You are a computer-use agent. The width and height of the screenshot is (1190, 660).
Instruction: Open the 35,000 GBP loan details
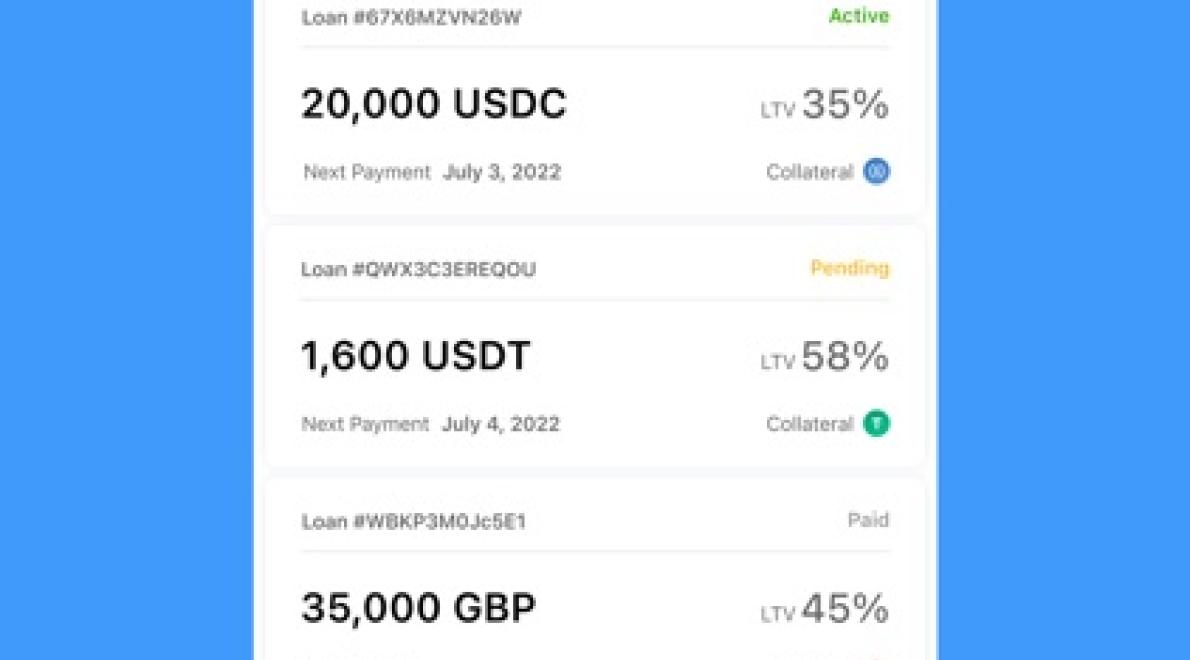pos(419,606)
